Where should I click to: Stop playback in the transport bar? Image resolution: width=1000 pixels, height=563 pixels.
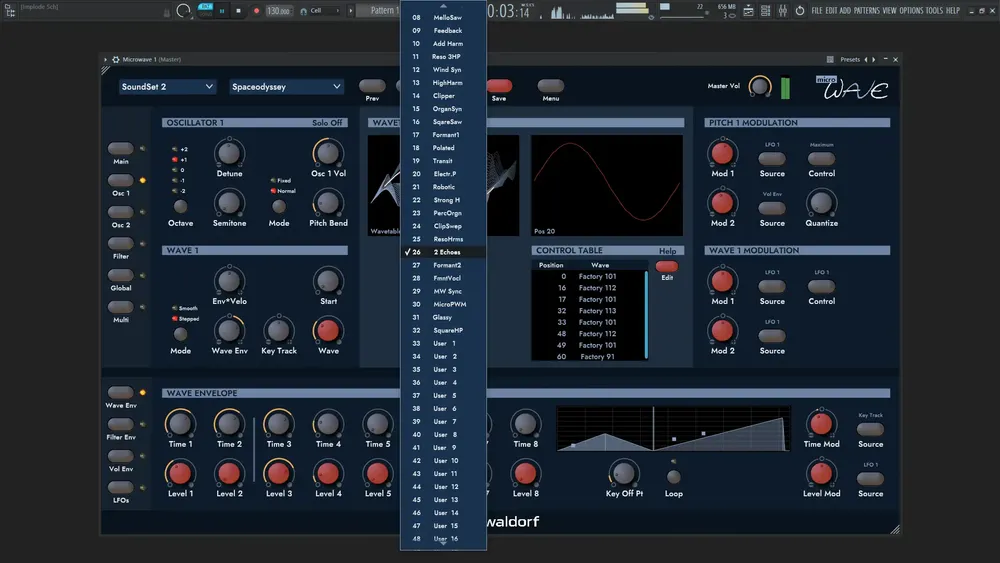(239, 11)
